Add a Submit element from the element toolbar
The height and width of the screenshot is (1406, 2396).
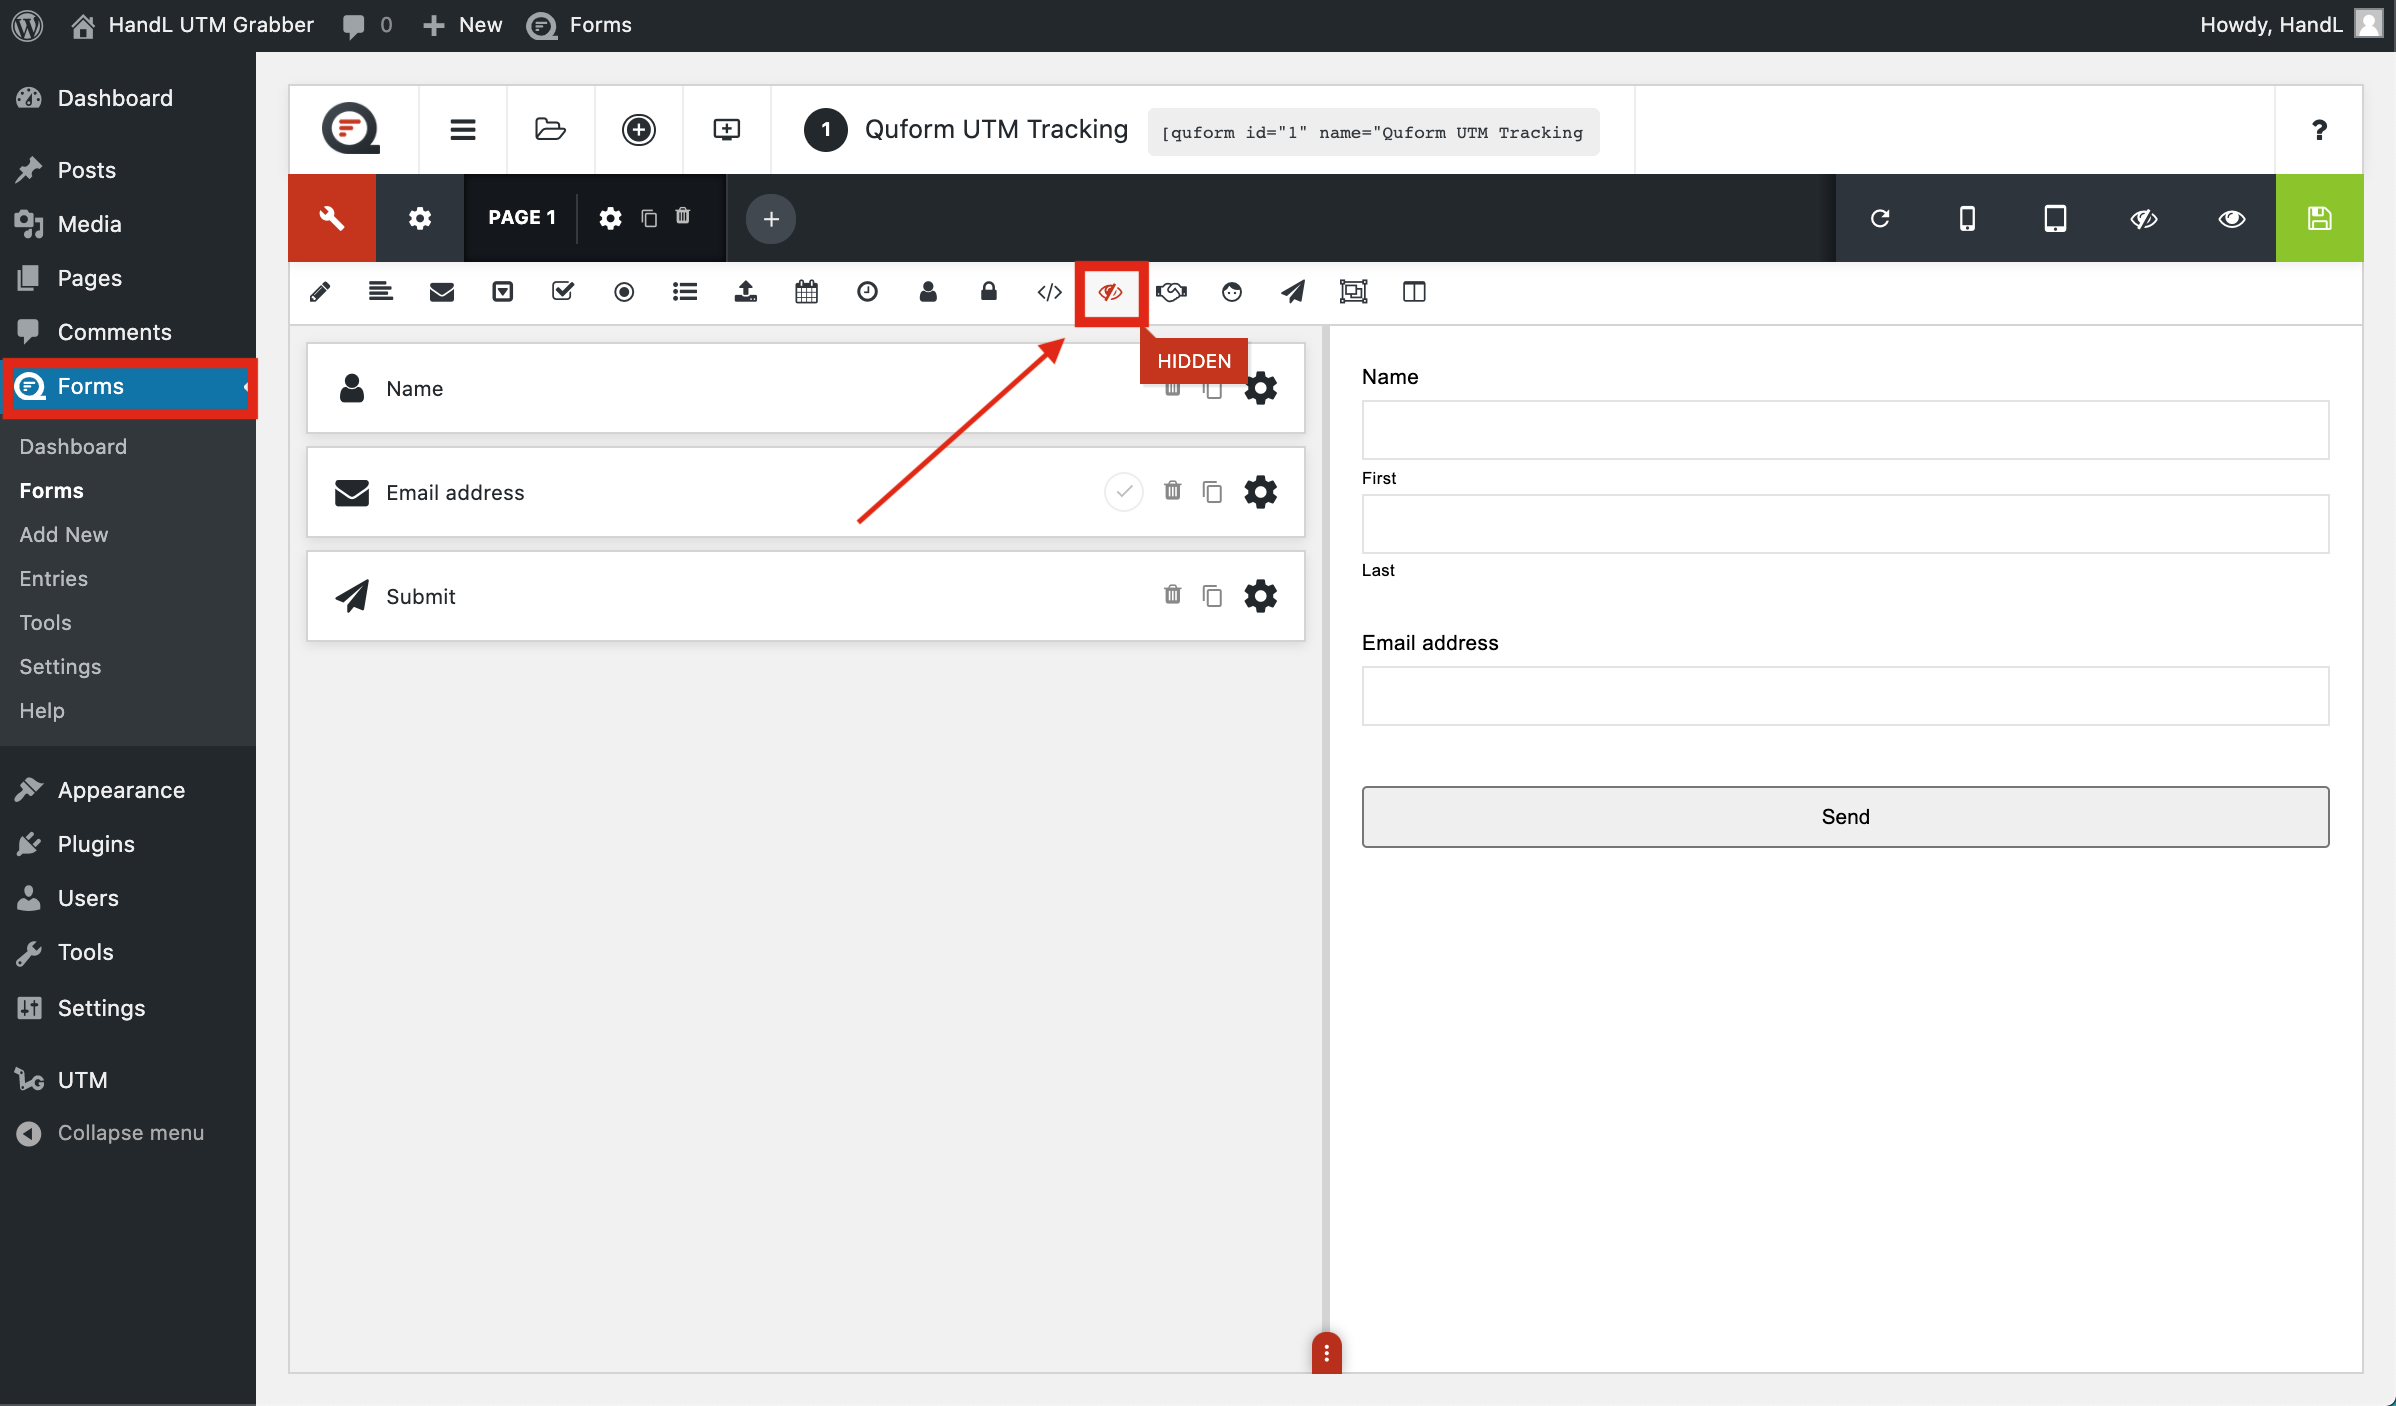click(1293, 292)
